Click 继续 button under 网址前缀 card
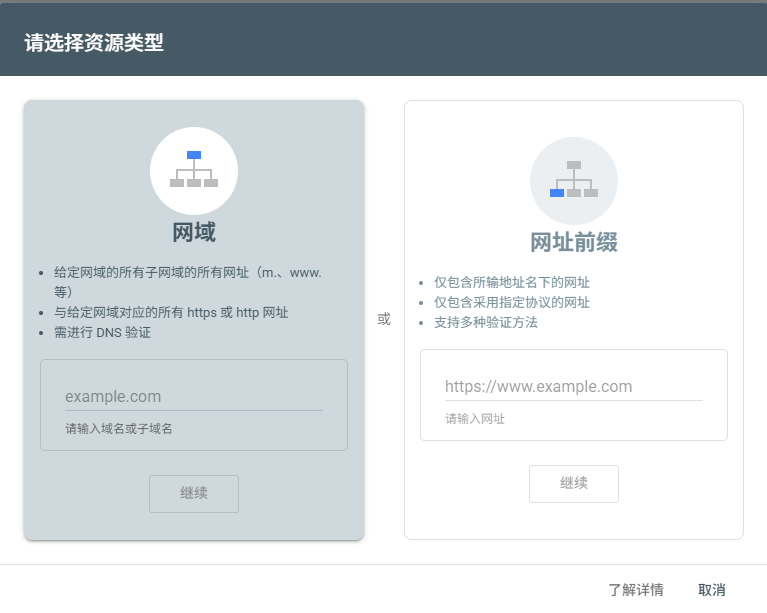 (574, 483)
